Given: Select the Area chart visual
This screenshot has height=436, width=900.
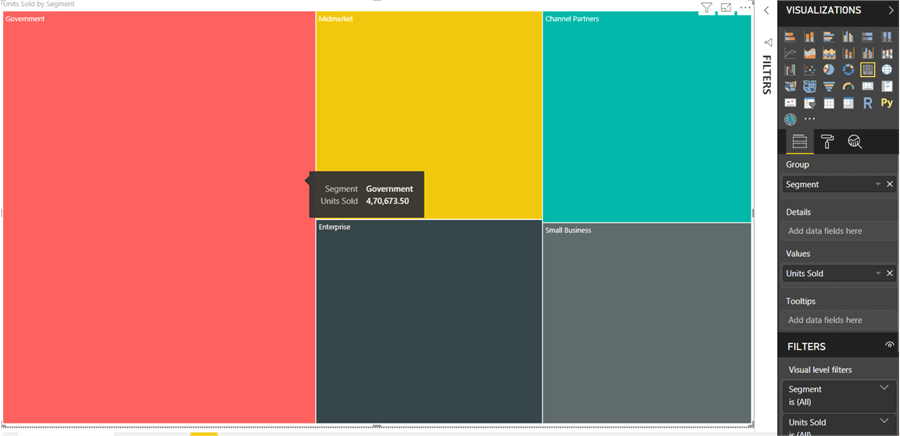Looking at the screenshot, I should [x=809, y=53].
